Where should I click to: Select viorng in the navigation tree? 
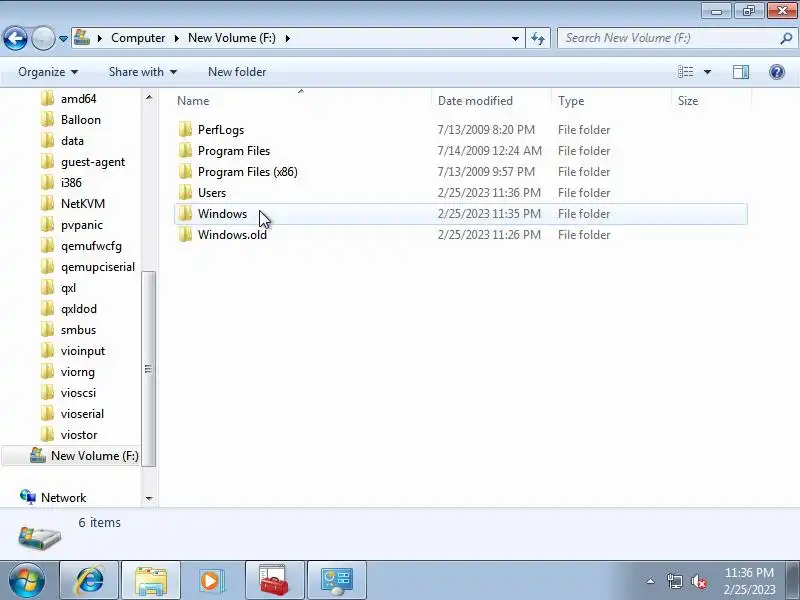coord(78,372)
